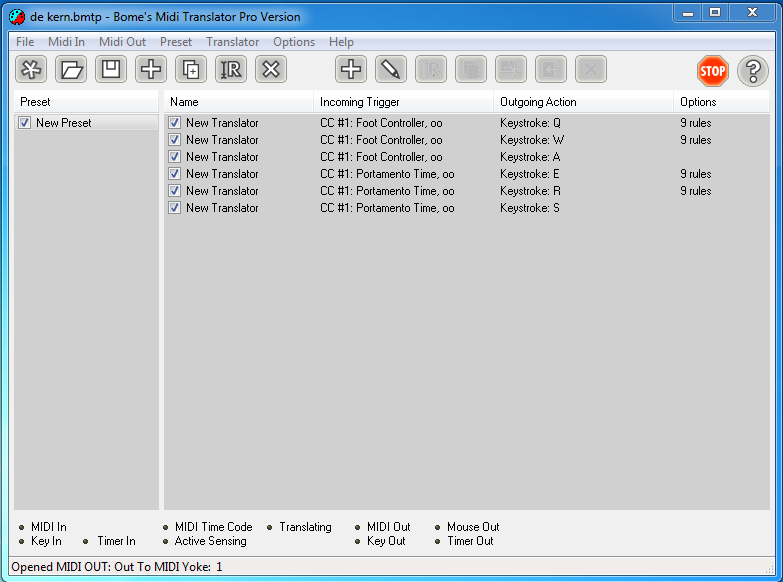Rename preset with IR icon

[231, 69]
